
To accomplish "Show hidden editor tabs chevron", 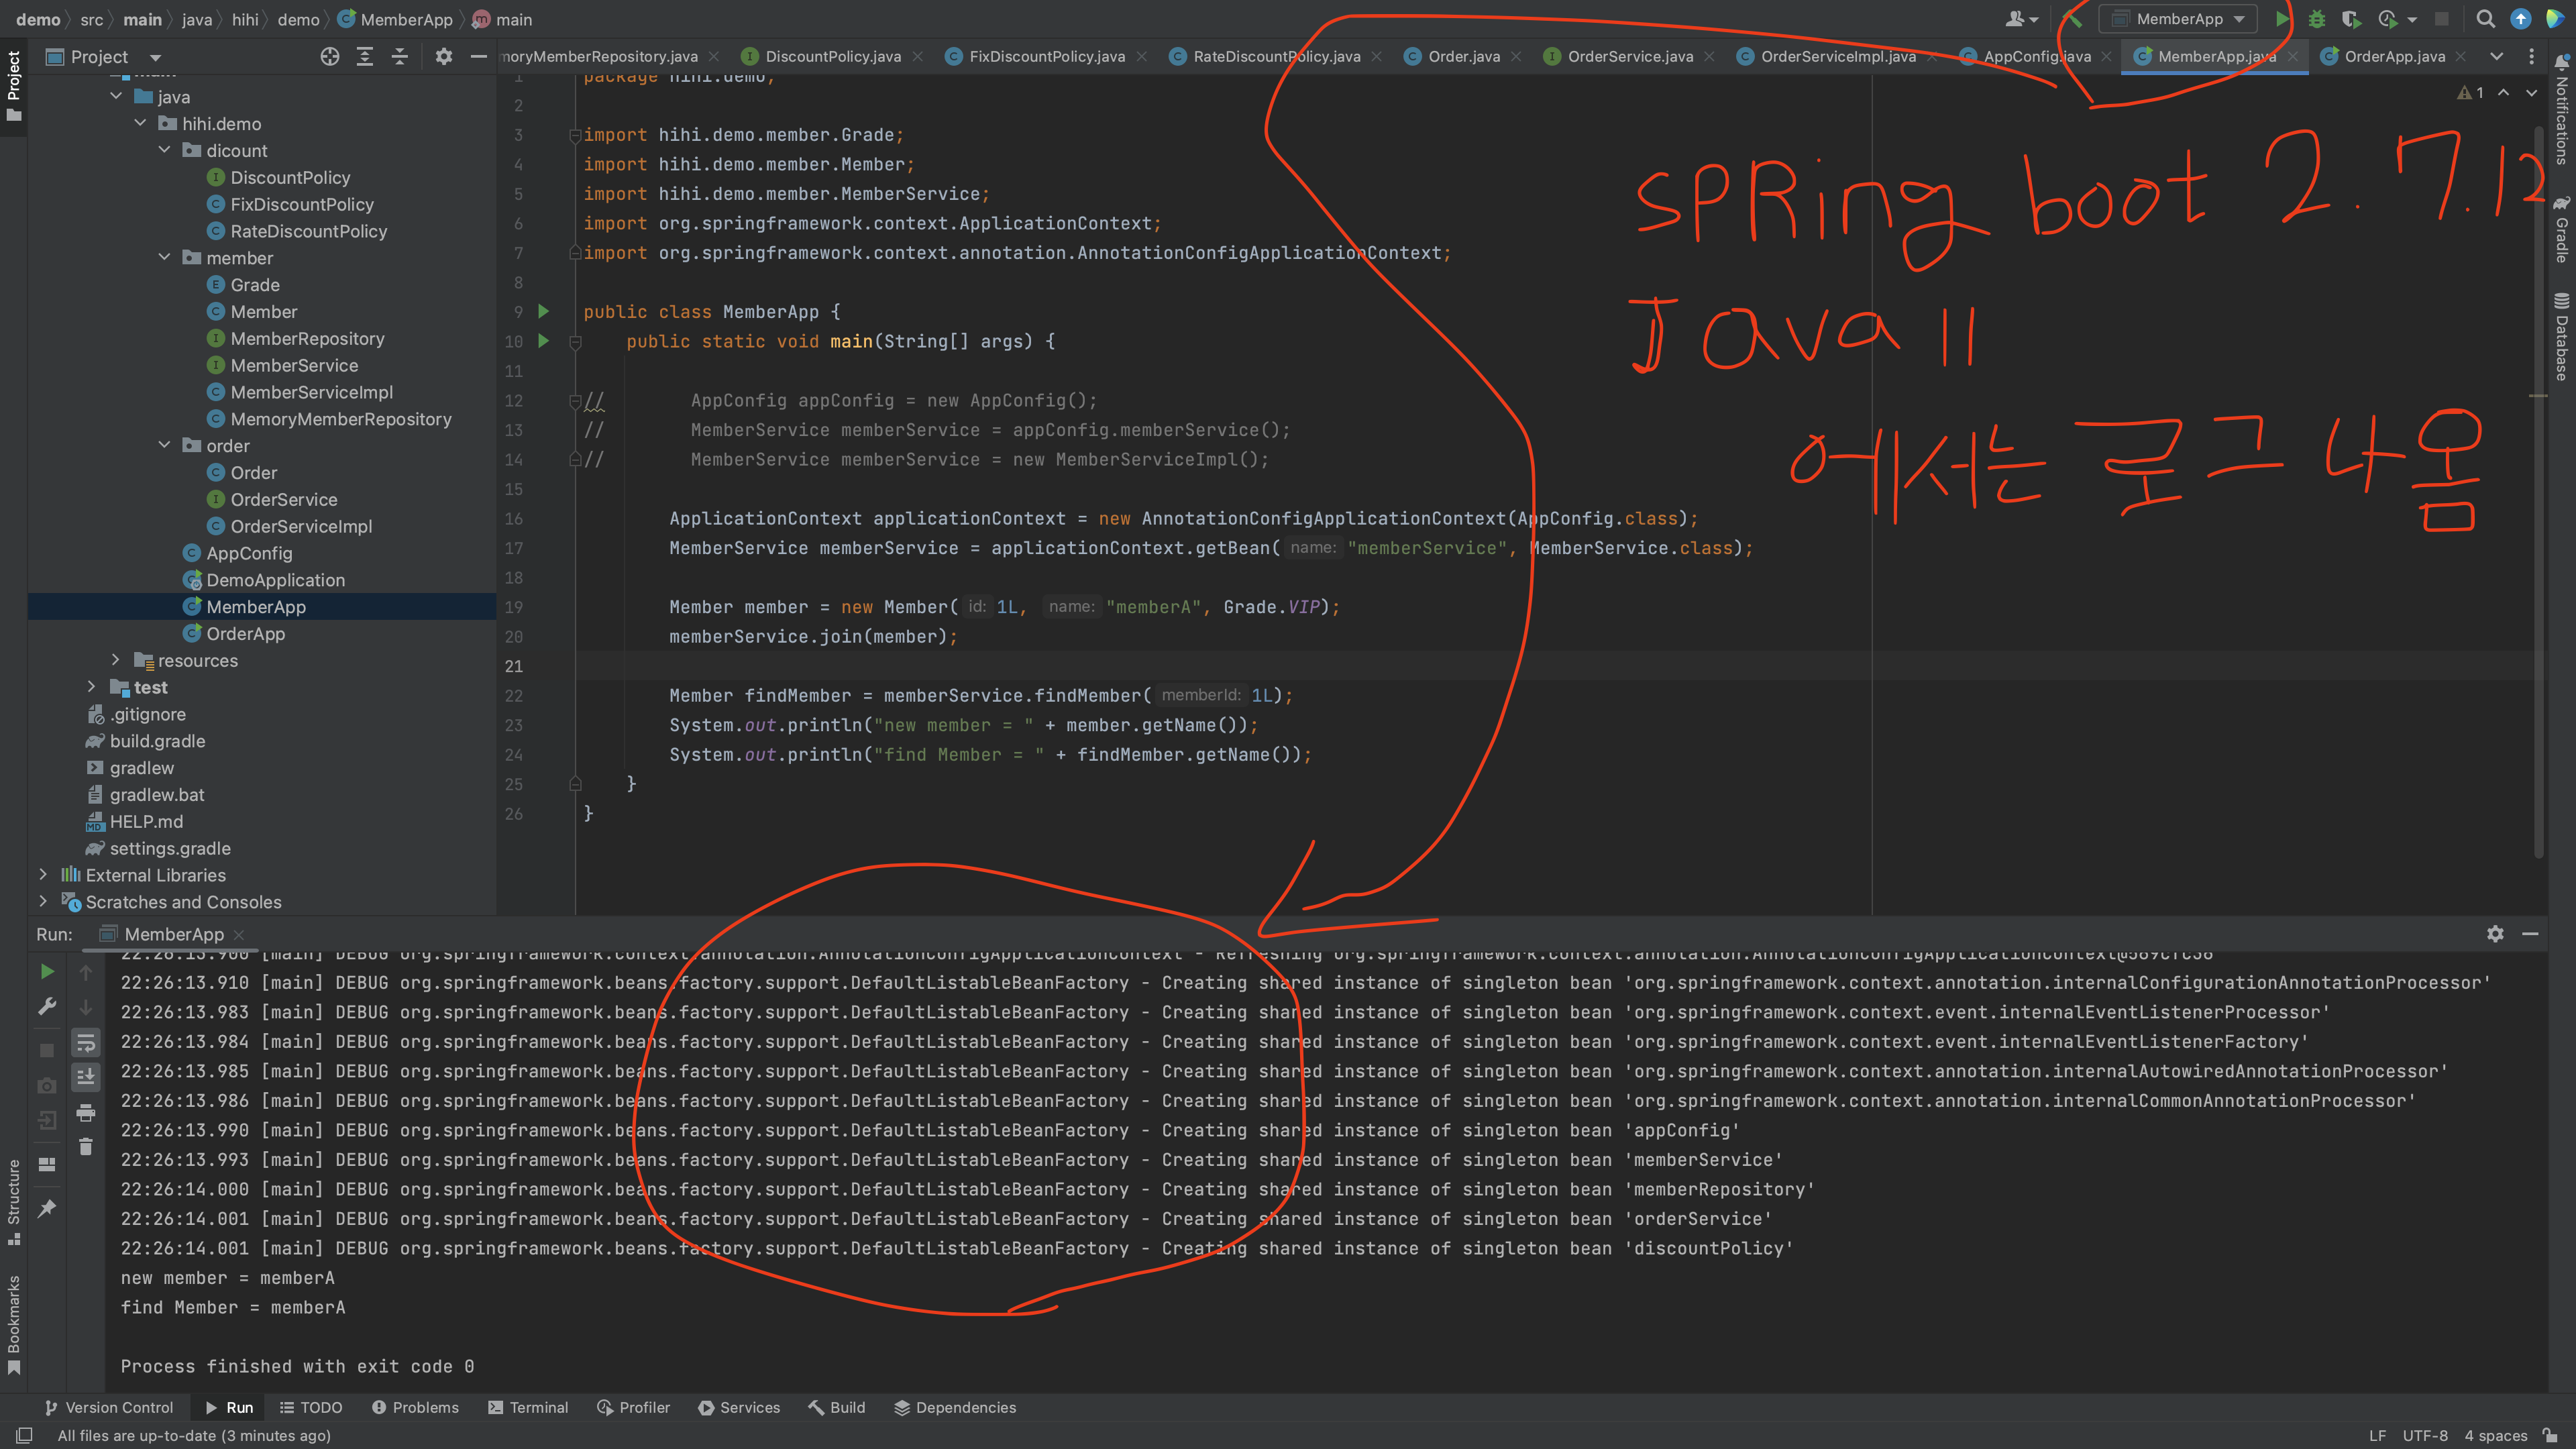I will (x=2497, y=56).
